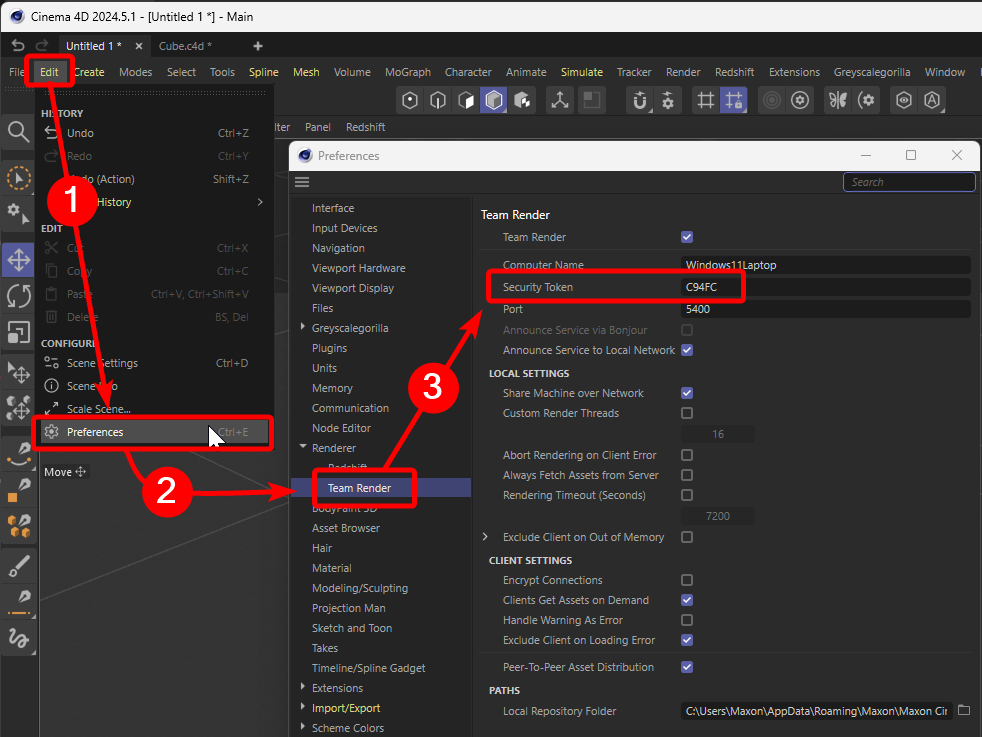Click the Viewport Solo eye-hexagon icon
The width and height of the screenshot is (982, 737).
pos(904,100)
